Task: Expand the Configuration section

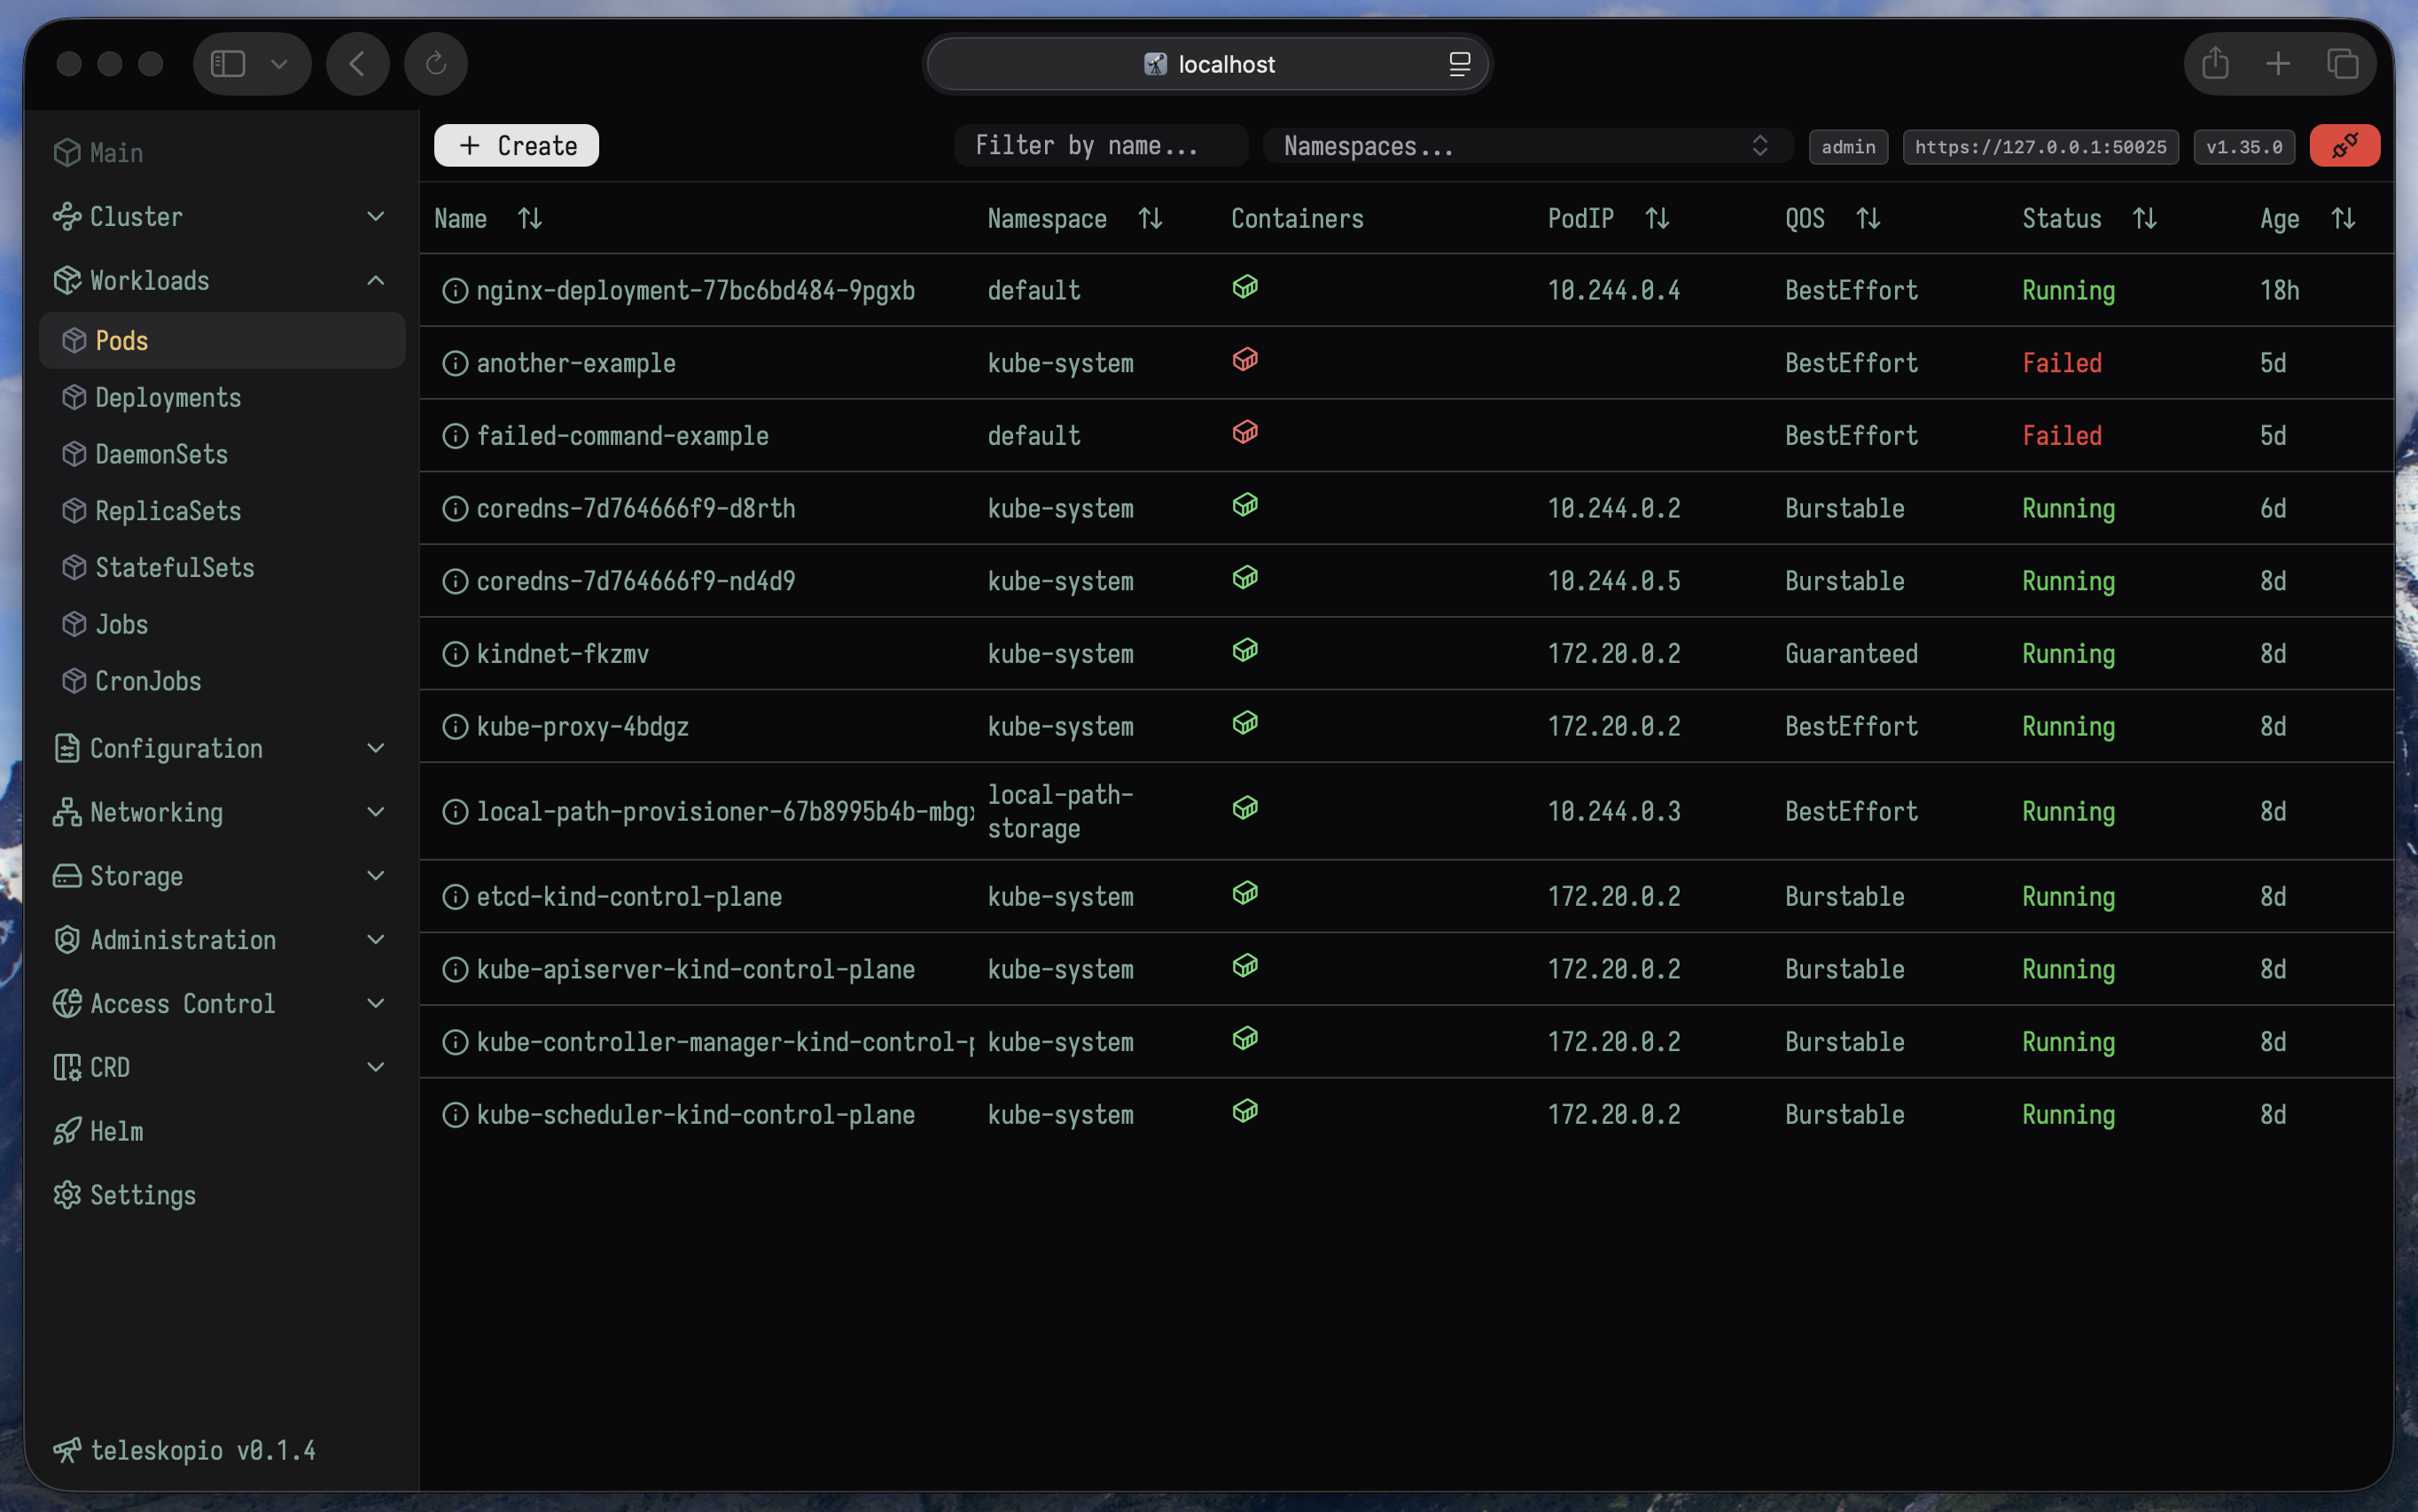Action: [x=220, y=749]
